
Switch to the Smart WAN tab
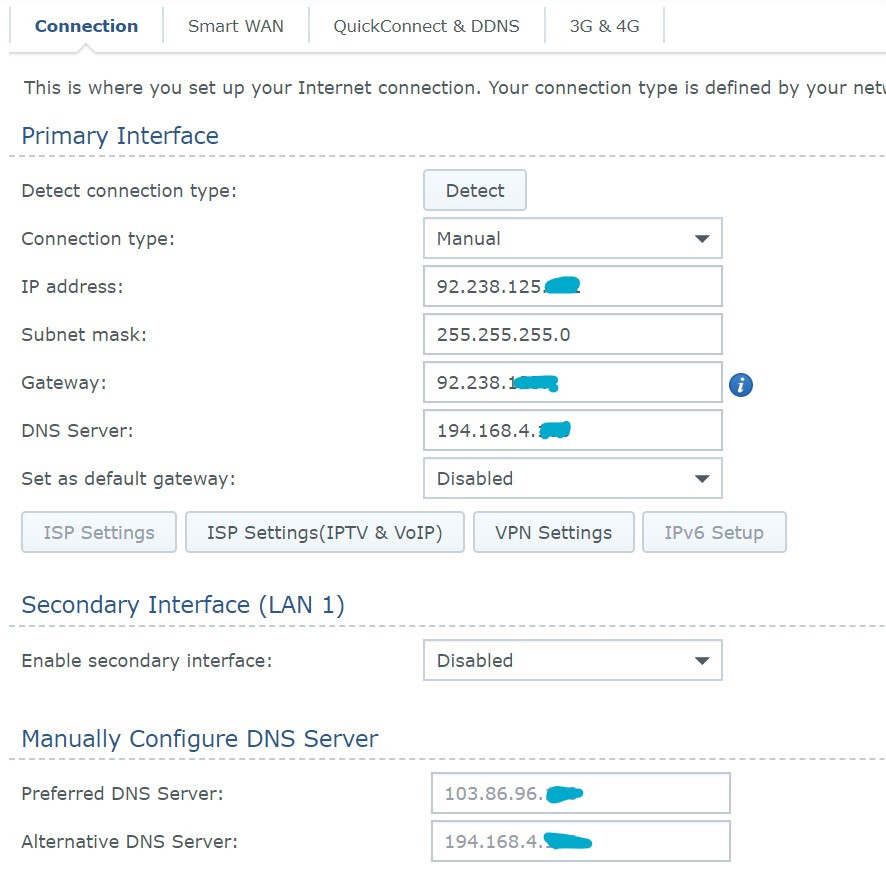234,26
